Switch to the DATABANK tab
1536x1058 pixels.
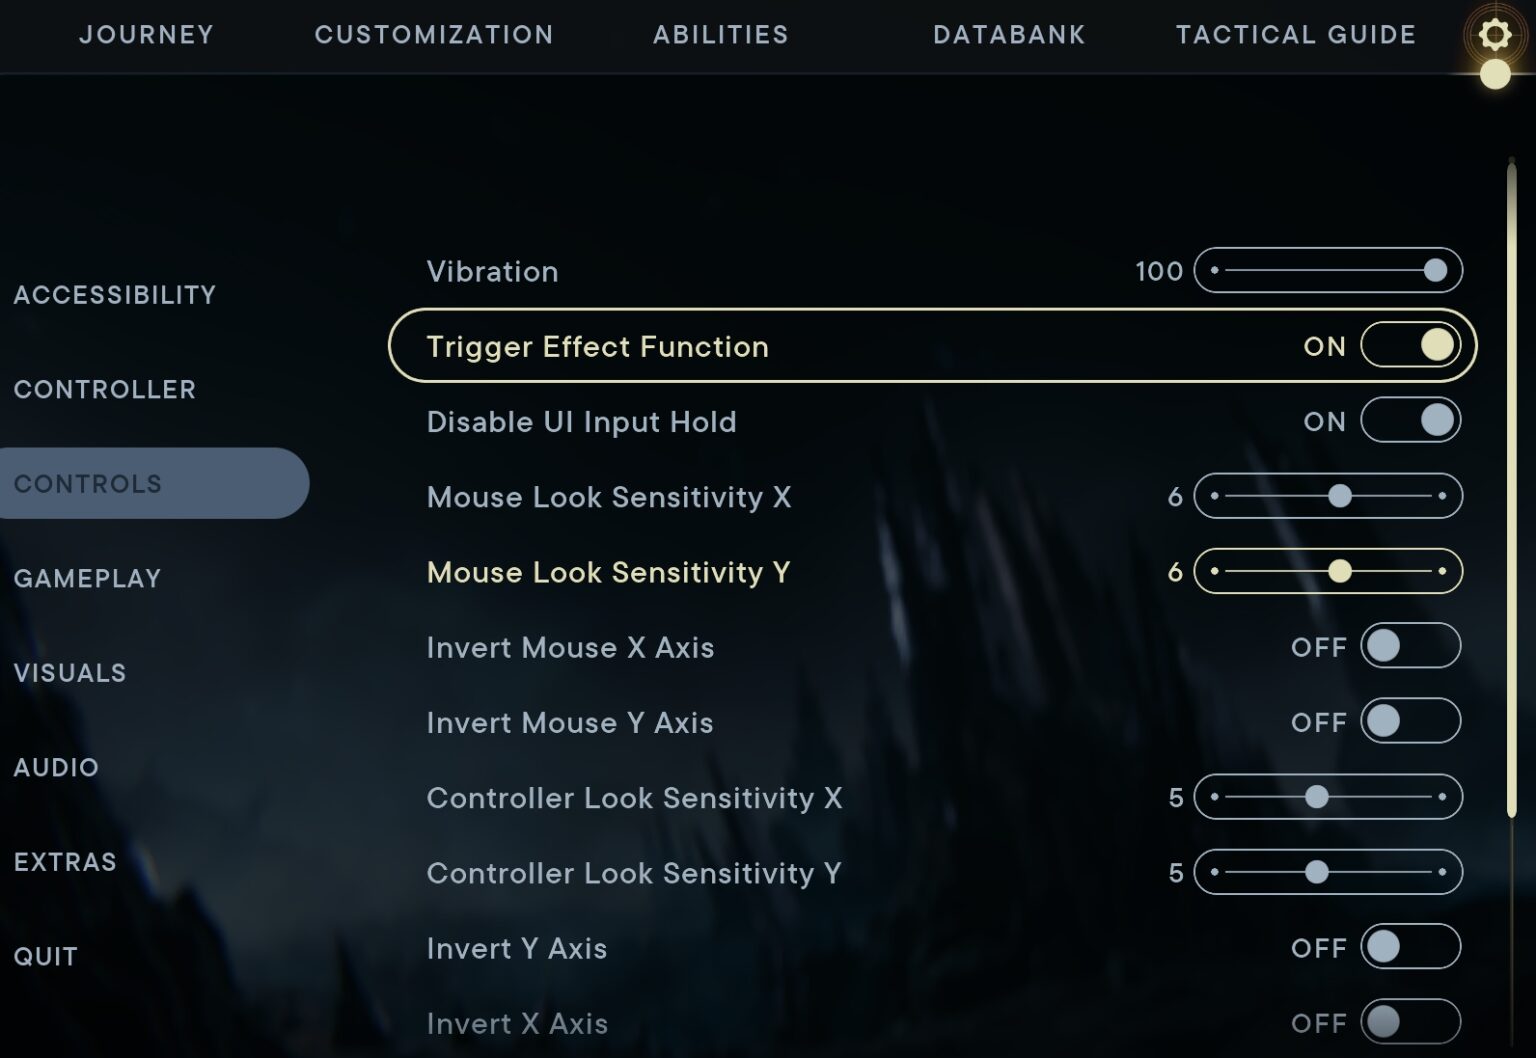pos(1009,35)
